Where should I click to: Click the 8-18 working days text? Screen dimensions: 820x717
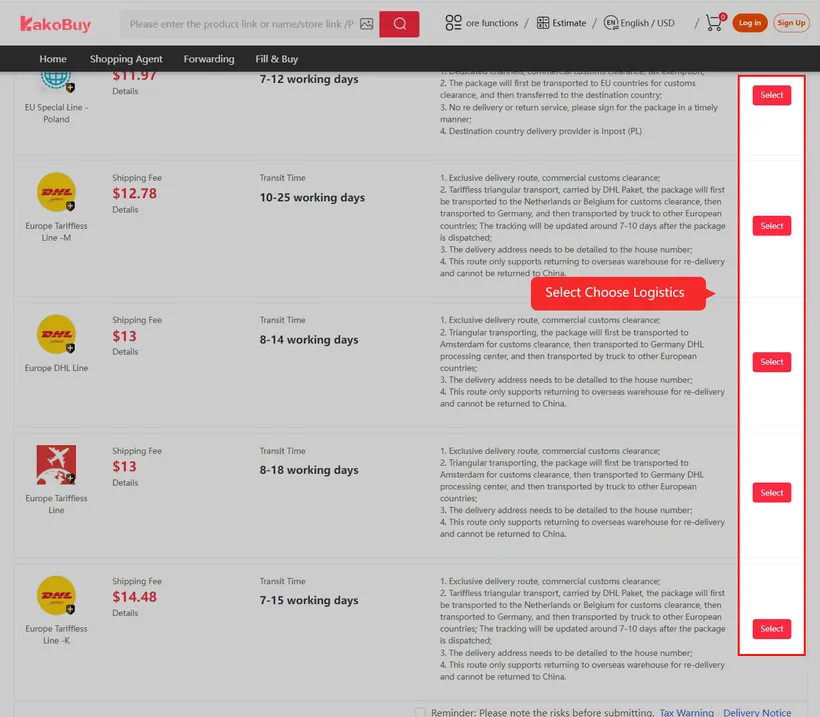click(309, 470)
